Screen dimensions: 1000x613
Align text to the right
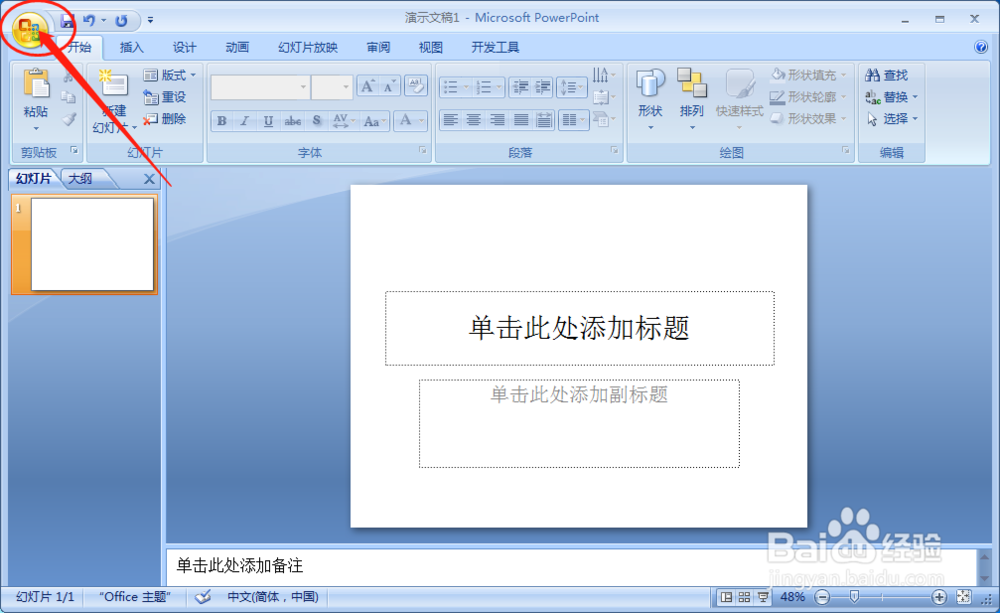click(x=497, y=120)
